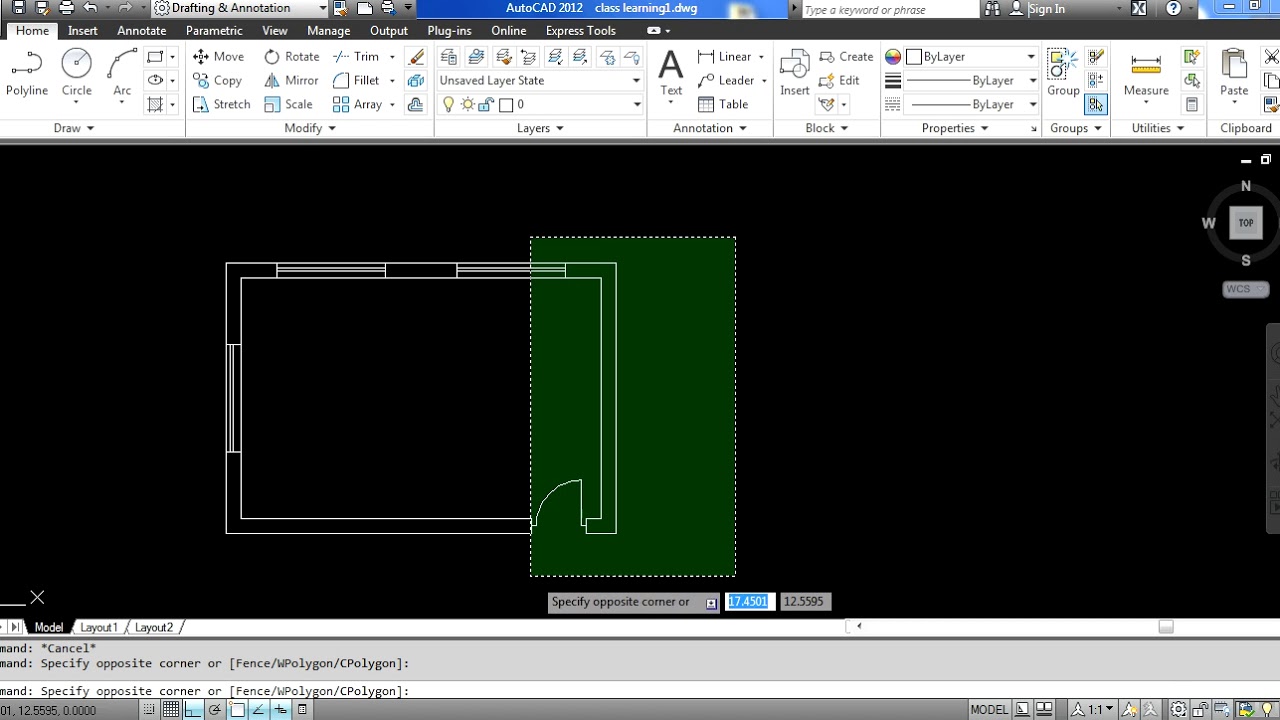Toggle layer 0 on/off lightbulb
Viewport: 1280px width, 720px height.
(x=449, y=104)
